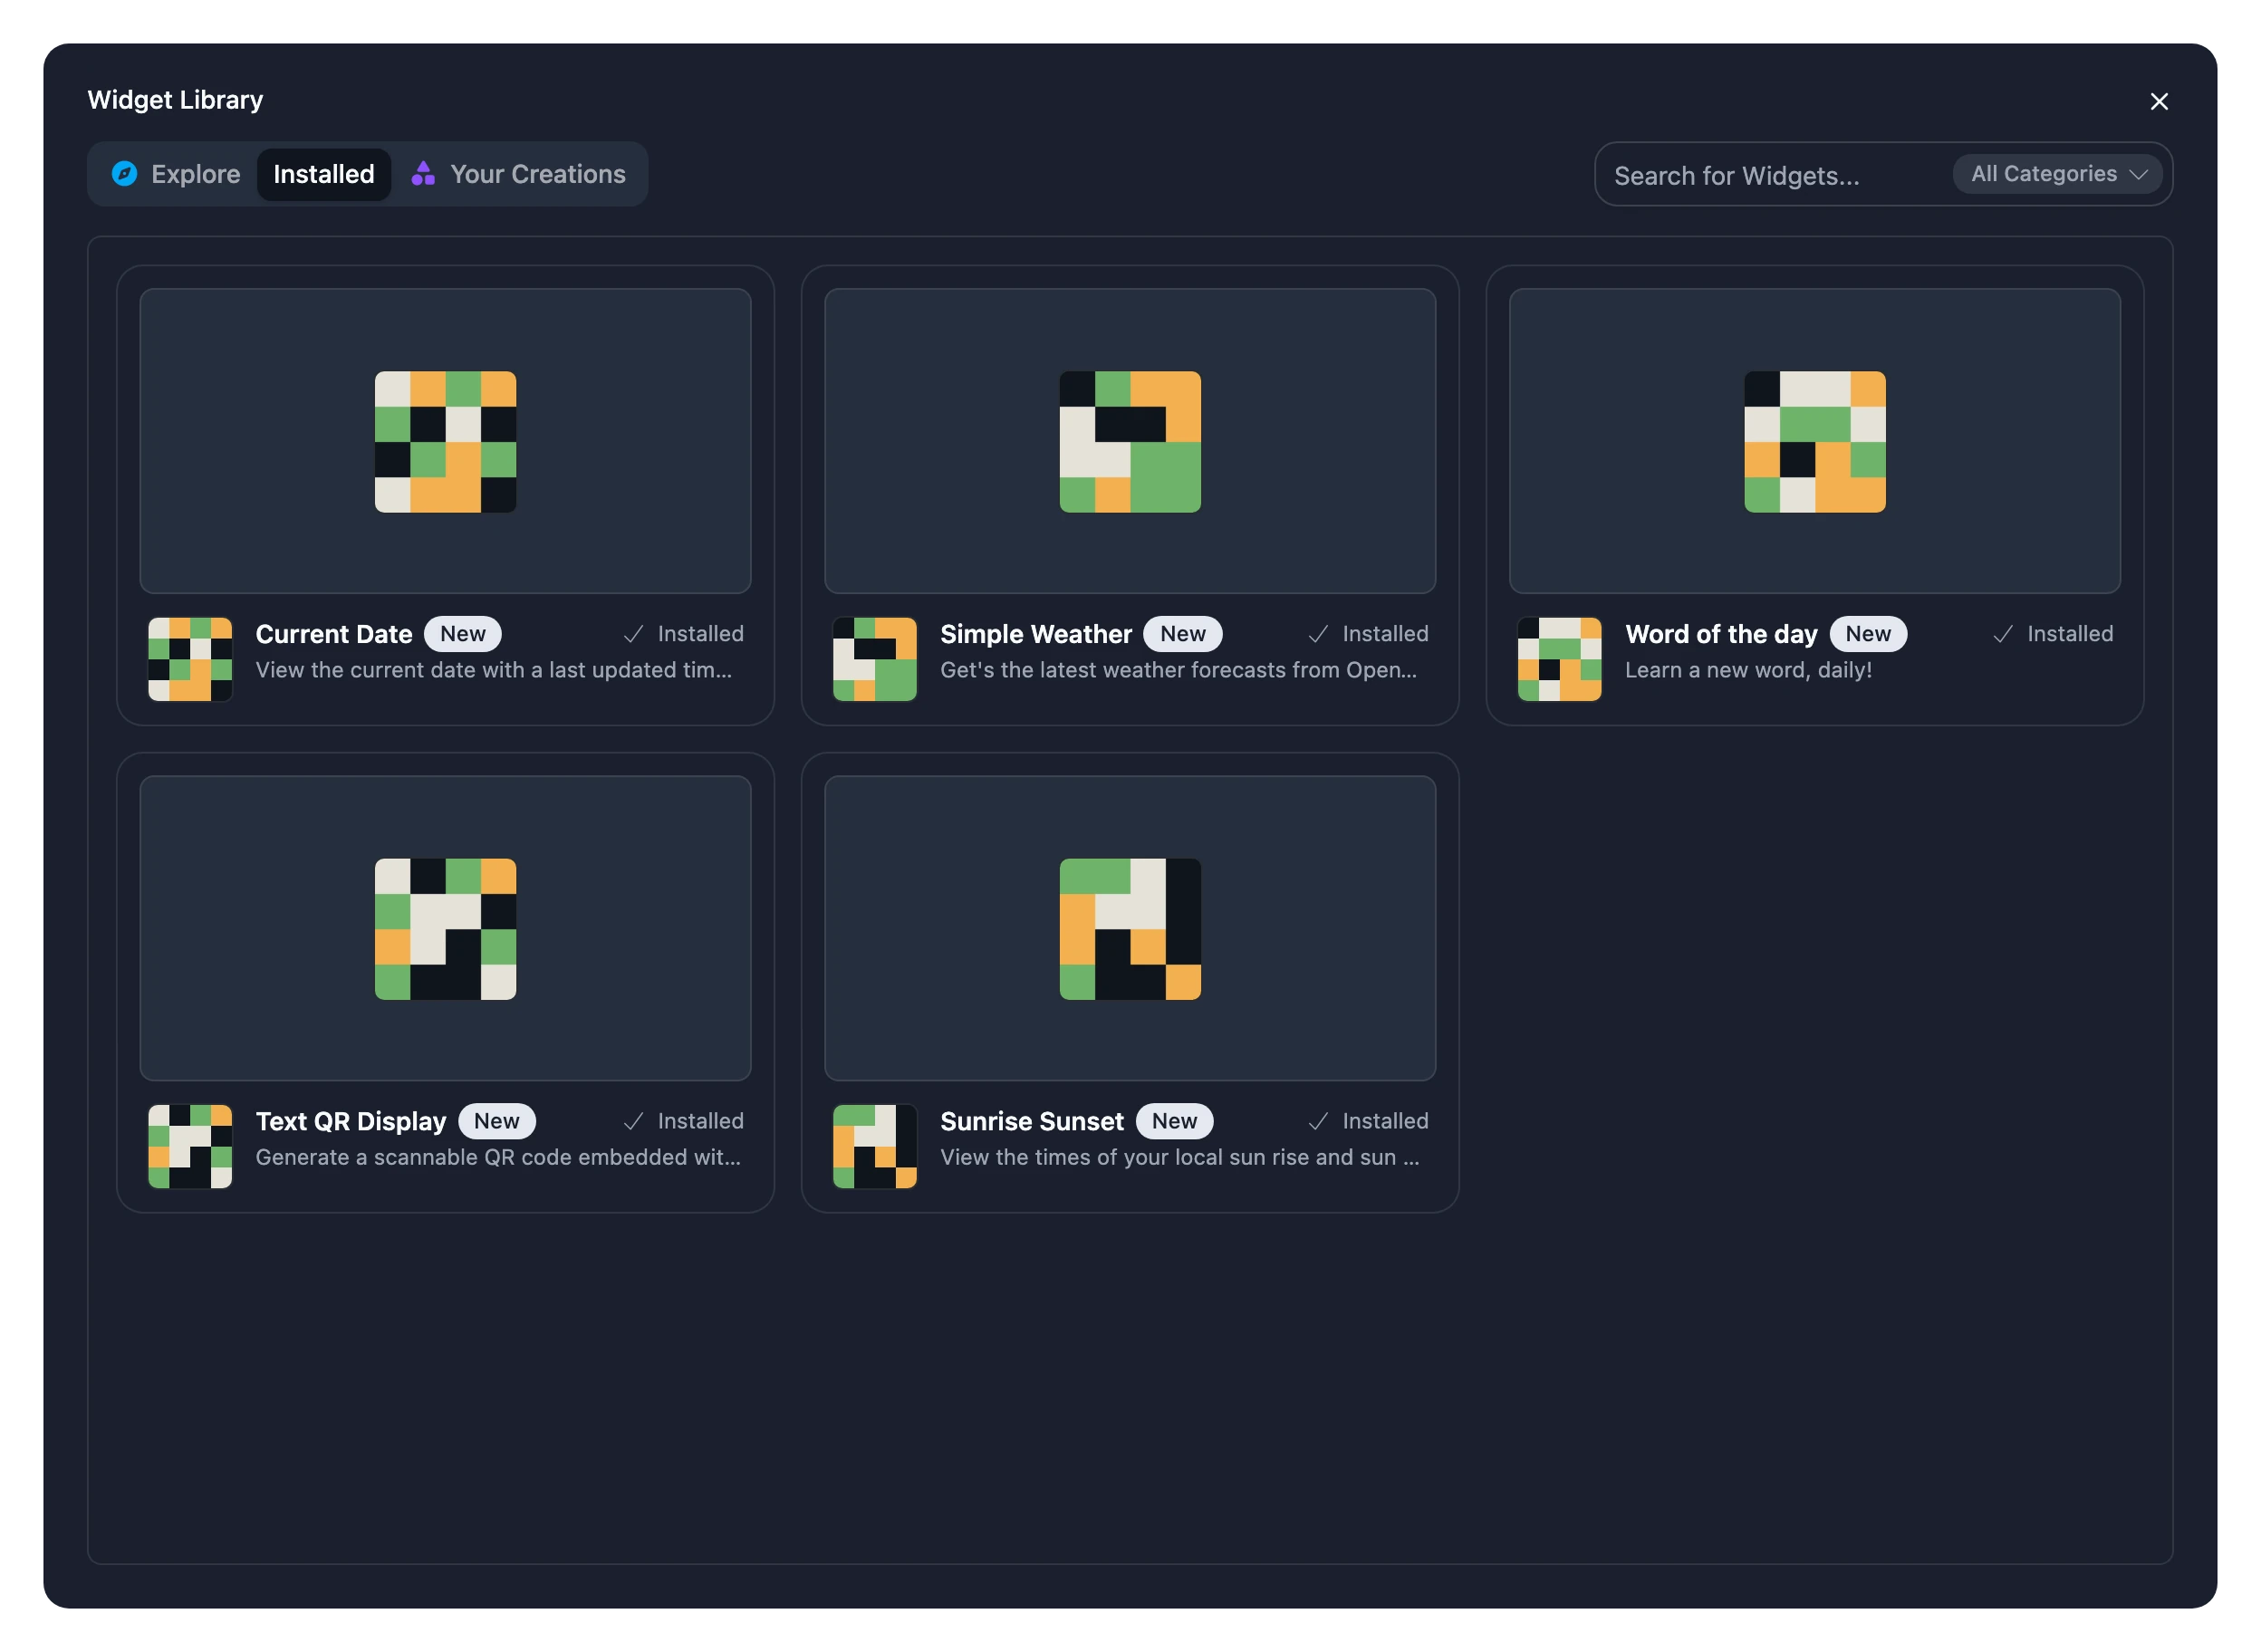Image resolution: width=2261 pixels, height=1652 pixels.
Task: Click description "Get's the latest weather forecasts from Open..."
Action: (x=1178, y=670)
